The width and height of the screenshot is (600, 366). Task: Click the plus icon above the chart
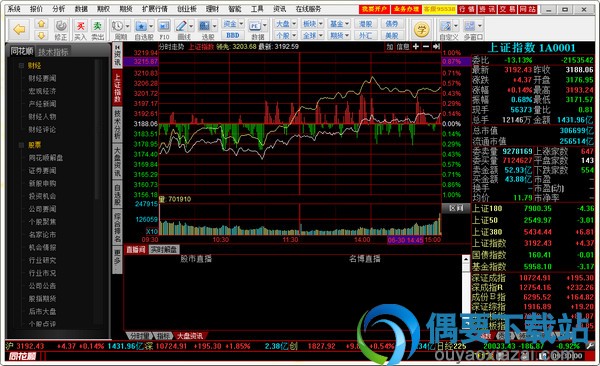[416, 46]
